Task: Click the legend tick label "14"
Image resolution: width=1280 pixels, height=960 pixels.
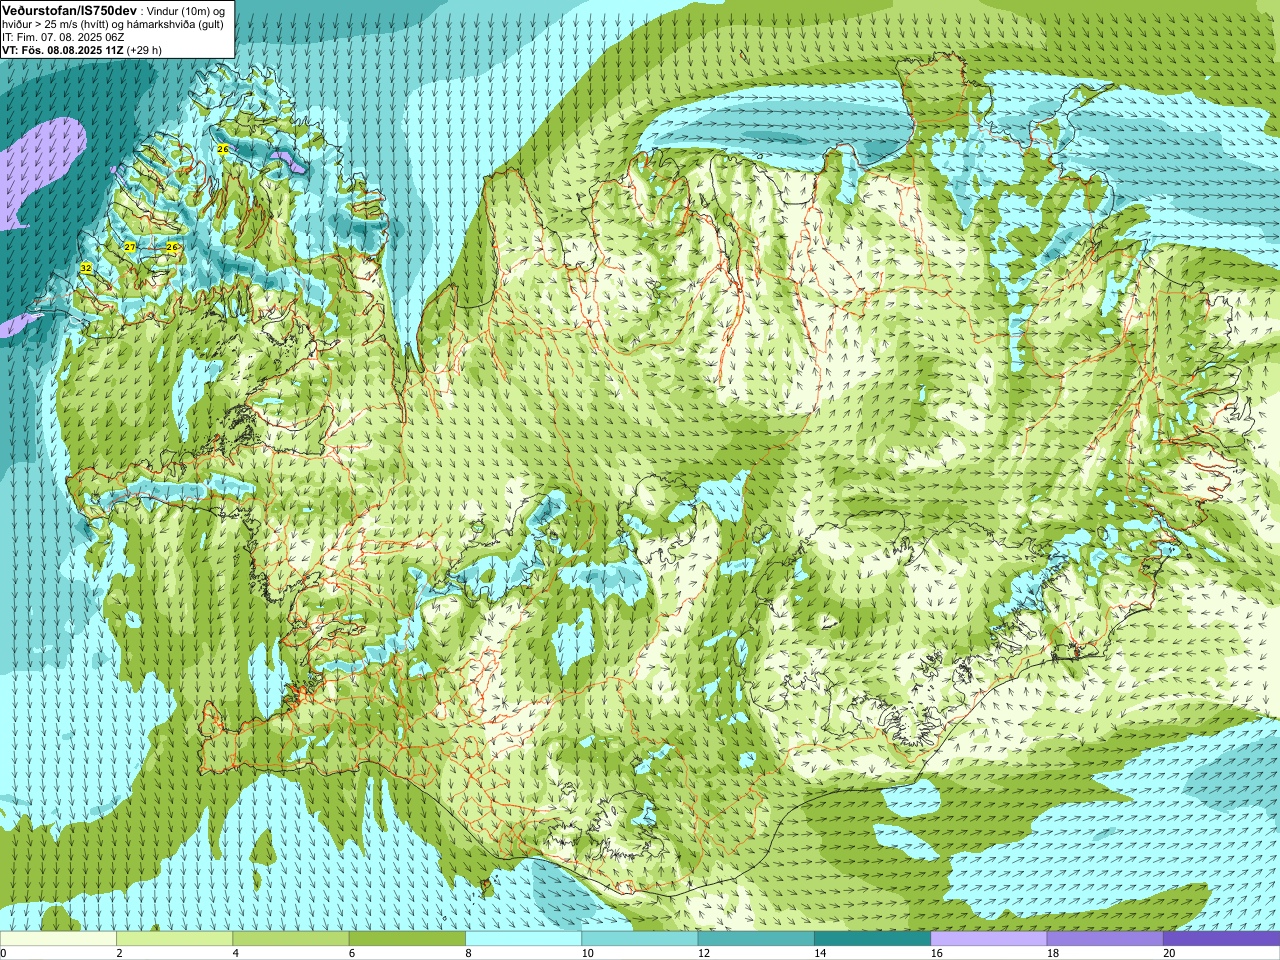Action: point(820,953)
